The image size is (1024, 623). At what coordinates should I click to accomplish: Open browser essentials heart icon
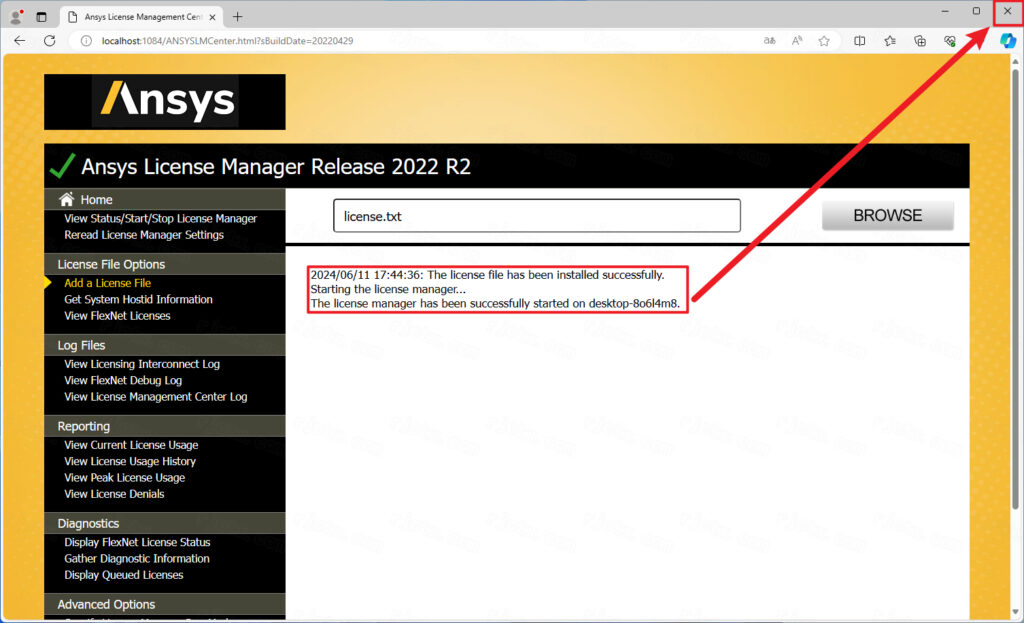tap(950, 40)
